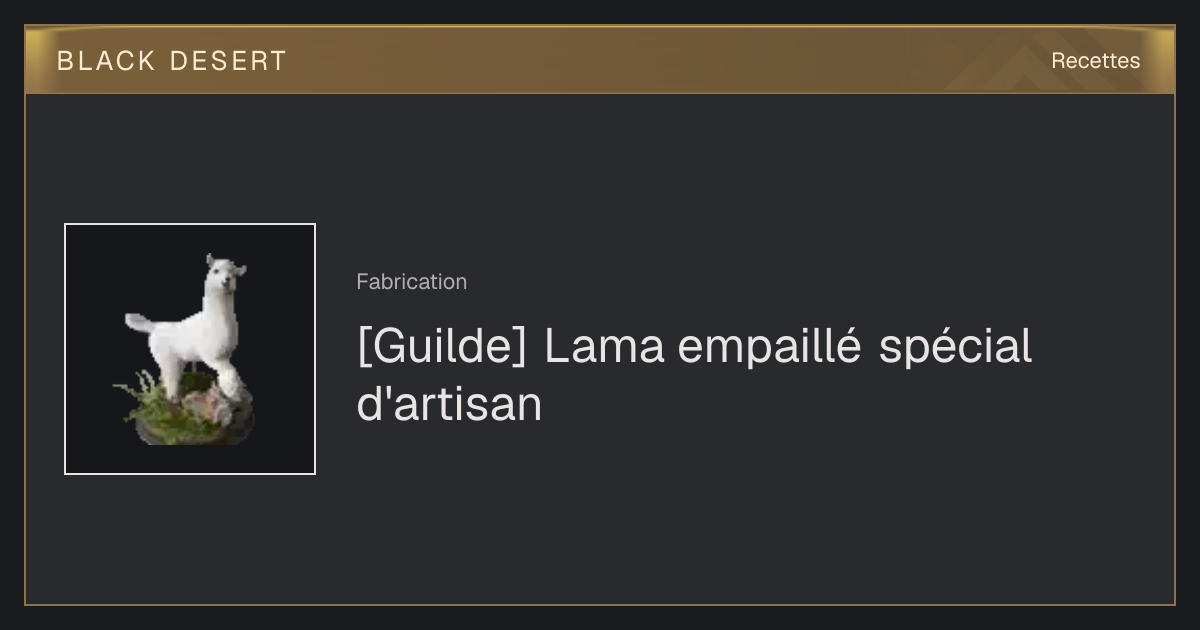Click the llama's tail in the item icon
Screen dimensions: 1200x630
pyautogui.click(x=140, y=323)
